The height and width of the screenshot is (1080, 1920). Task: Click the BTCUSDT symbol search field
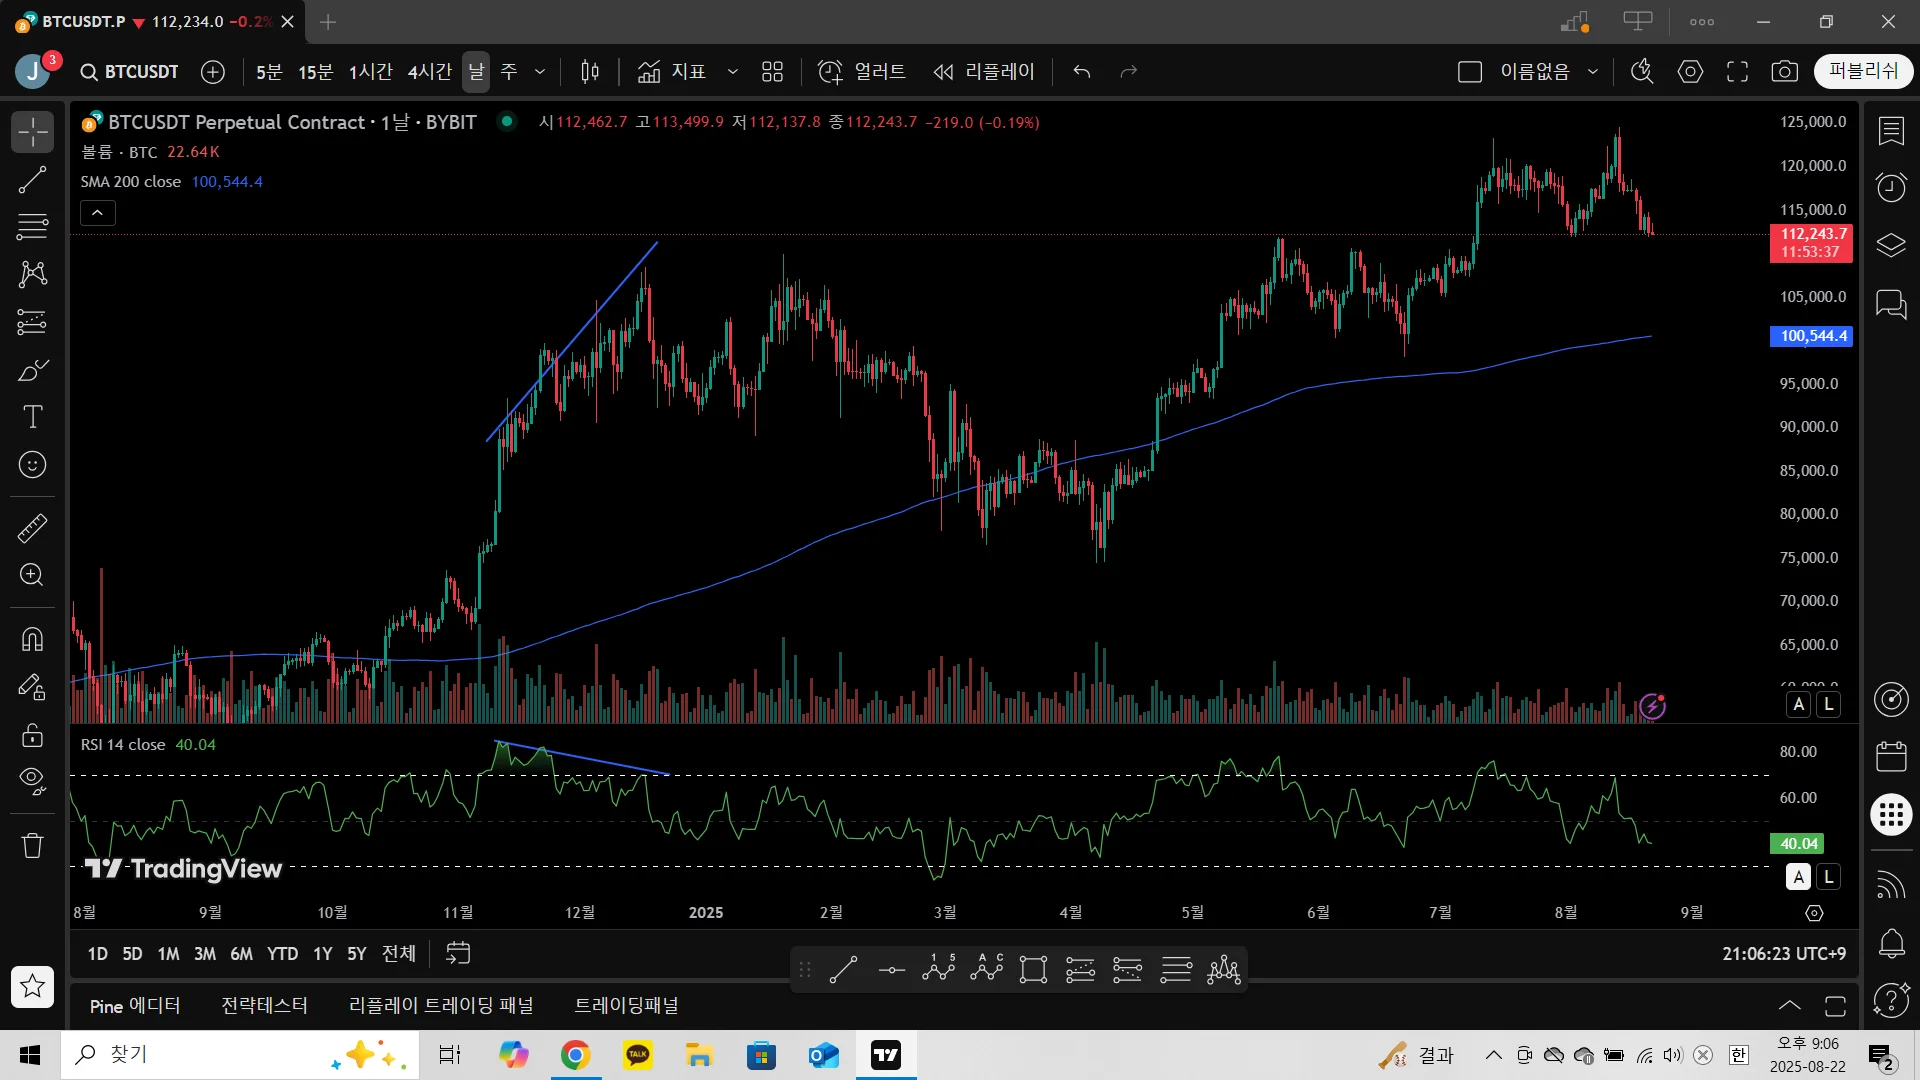tap(130, 72)
